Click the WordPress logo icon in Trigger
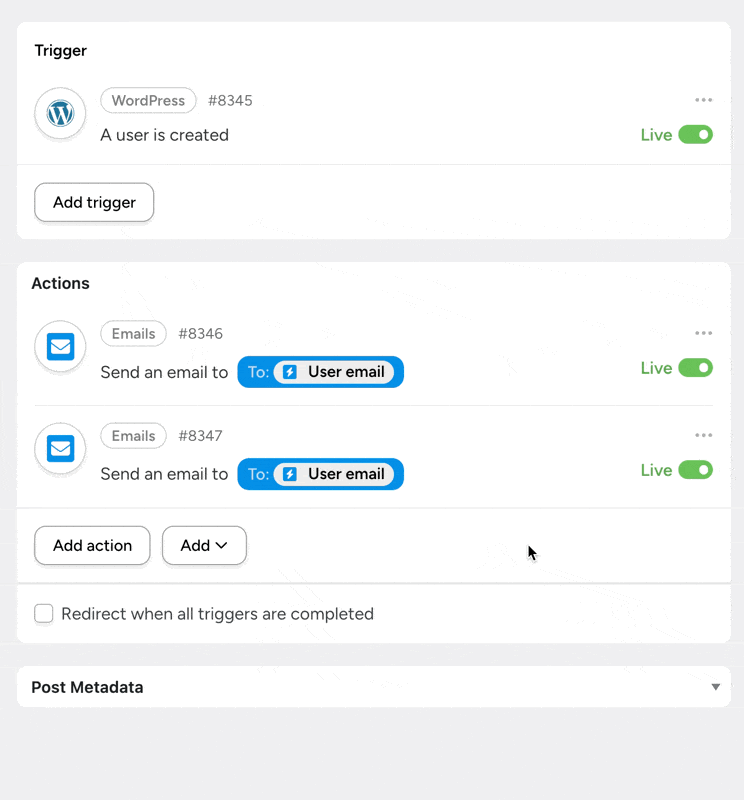This screenshot has height=800, width=744. (61, 114)
